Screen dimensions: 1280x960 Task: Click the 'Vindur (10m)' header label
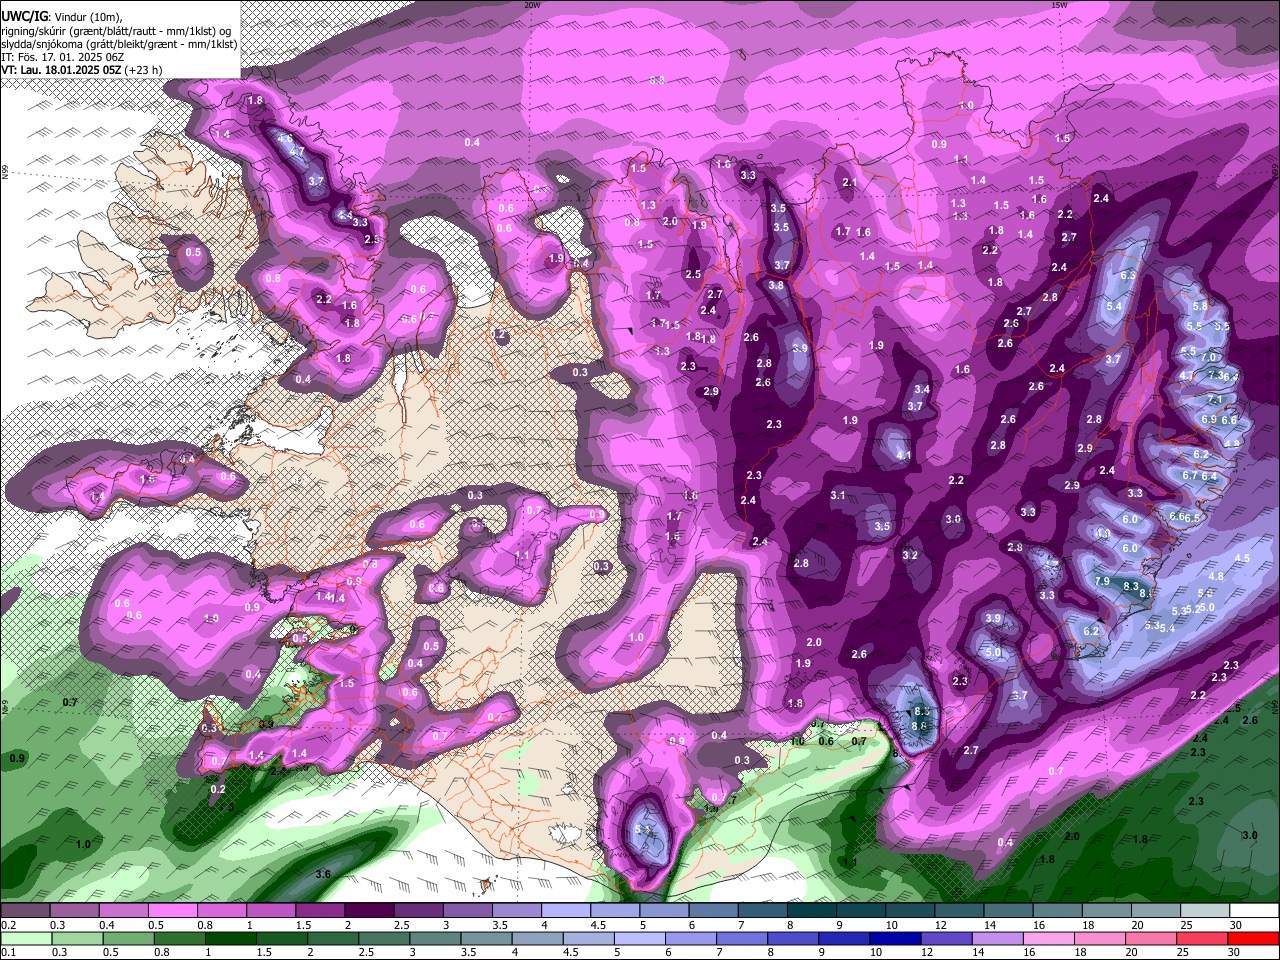tap(86, 16)
